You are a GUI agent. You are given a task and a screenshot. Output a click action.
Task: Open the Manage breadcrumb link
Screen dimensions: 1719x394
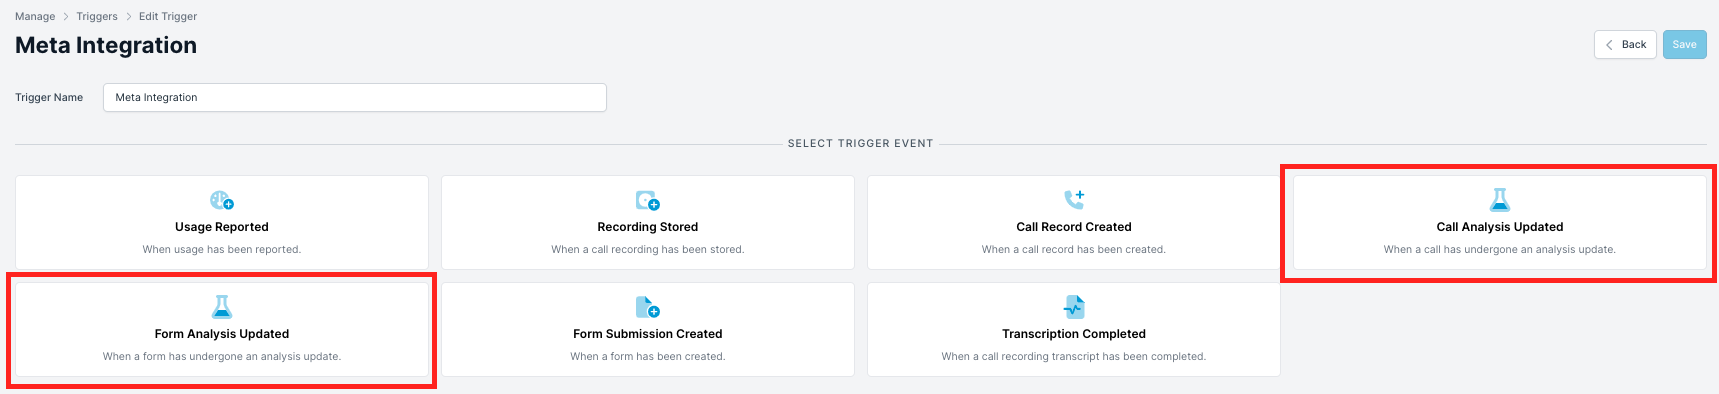coord(35,16)
